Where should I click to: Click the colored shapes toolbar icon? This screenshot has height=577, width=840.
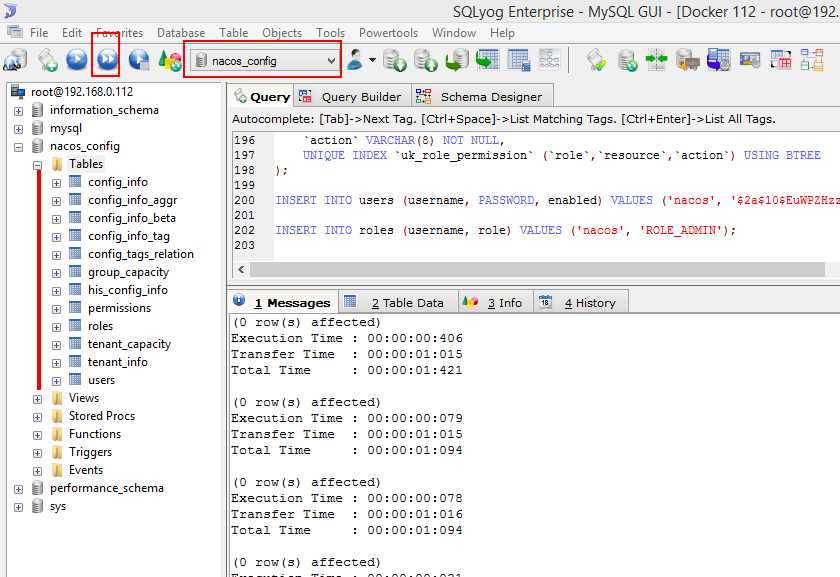[x=170, y=60]
